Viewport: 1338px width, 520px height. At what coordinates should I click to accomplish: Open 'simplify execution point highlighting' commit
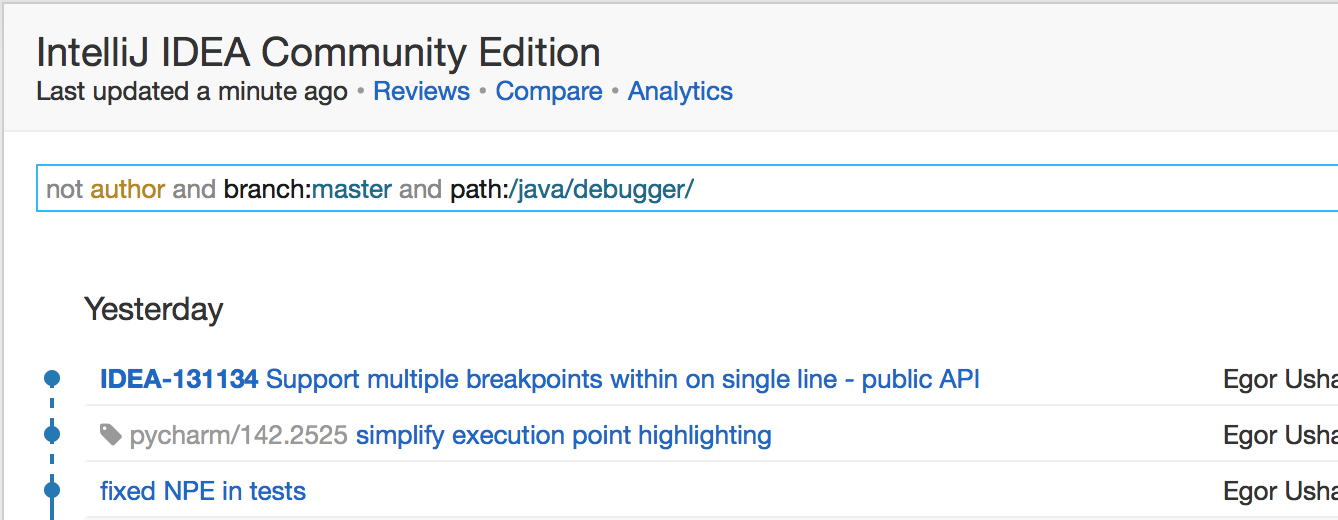(564, 435)
